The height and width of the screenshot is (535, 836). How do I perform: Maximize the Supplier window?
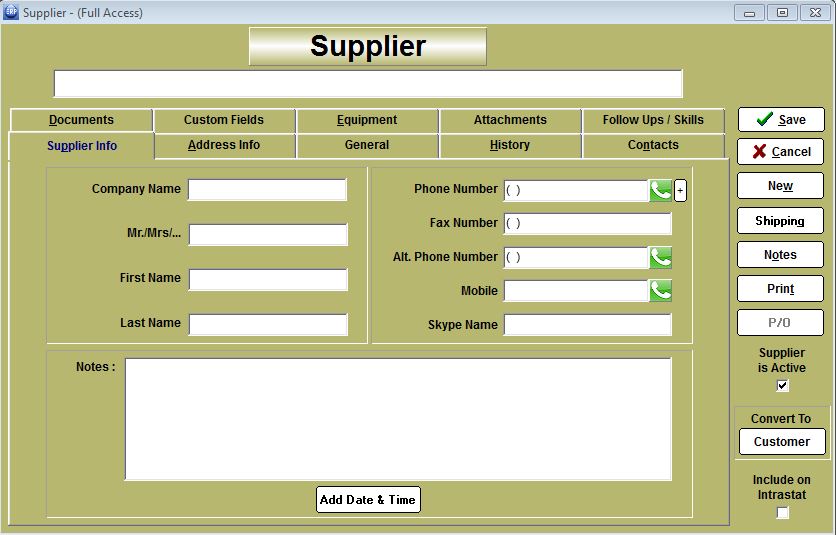[x=782, y=12]
